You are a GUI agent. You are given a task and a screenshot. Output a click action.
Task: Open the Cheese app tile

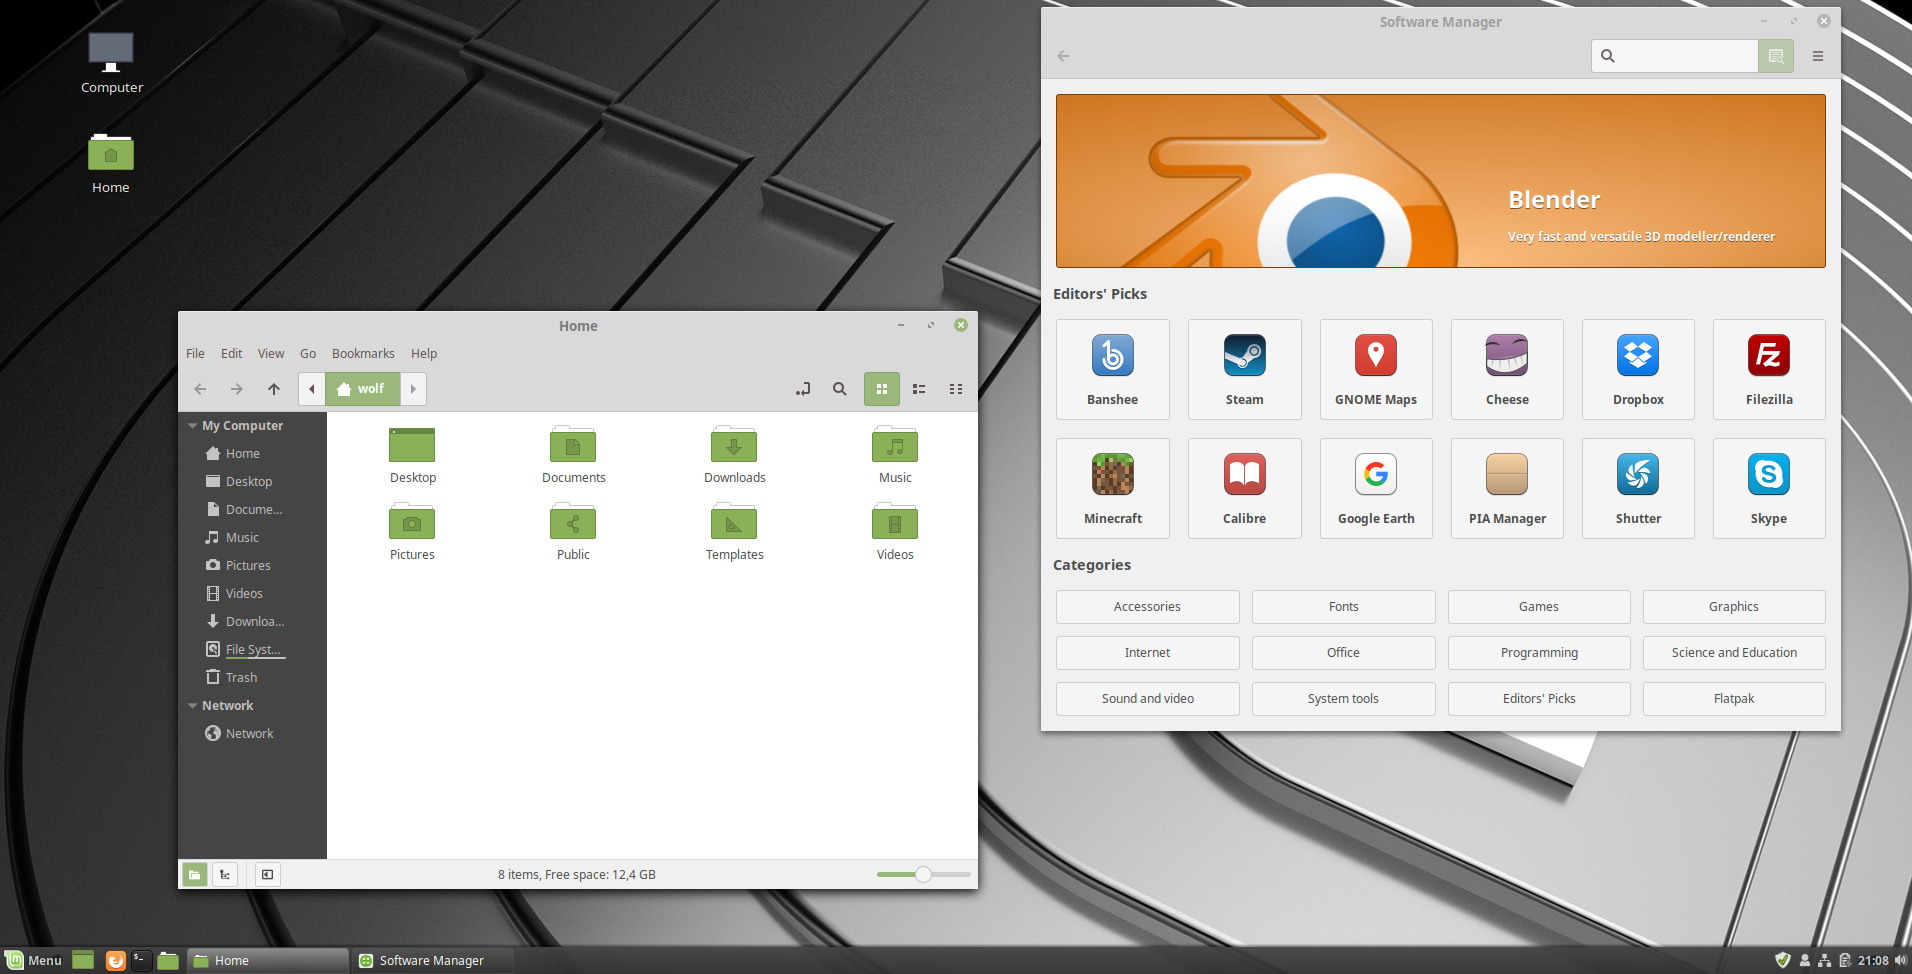click(x=1507, y=369)
